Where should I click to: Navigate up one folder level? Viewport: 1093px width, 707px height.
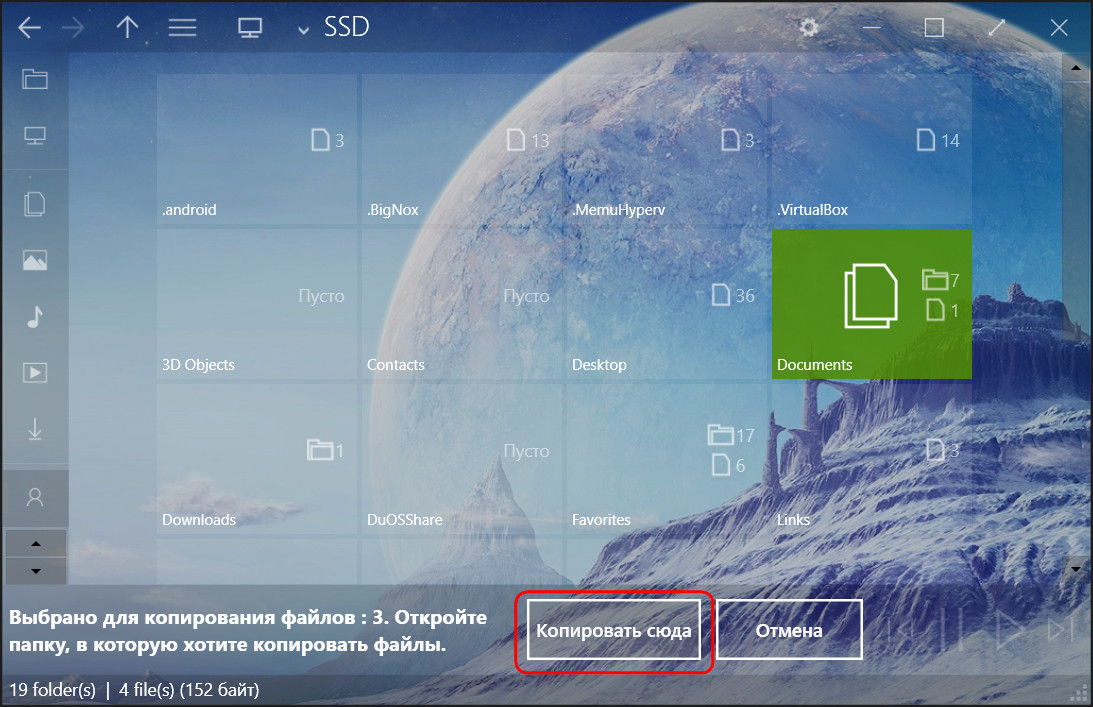click(x=127, y=28)
